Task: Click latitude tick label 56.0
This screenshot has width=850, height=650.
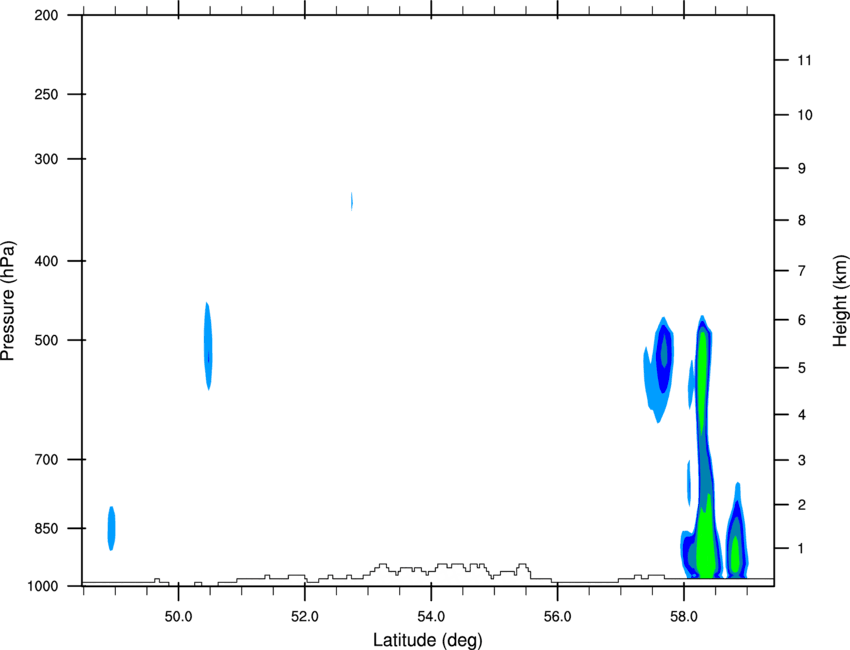Action: tap(558, 617)
